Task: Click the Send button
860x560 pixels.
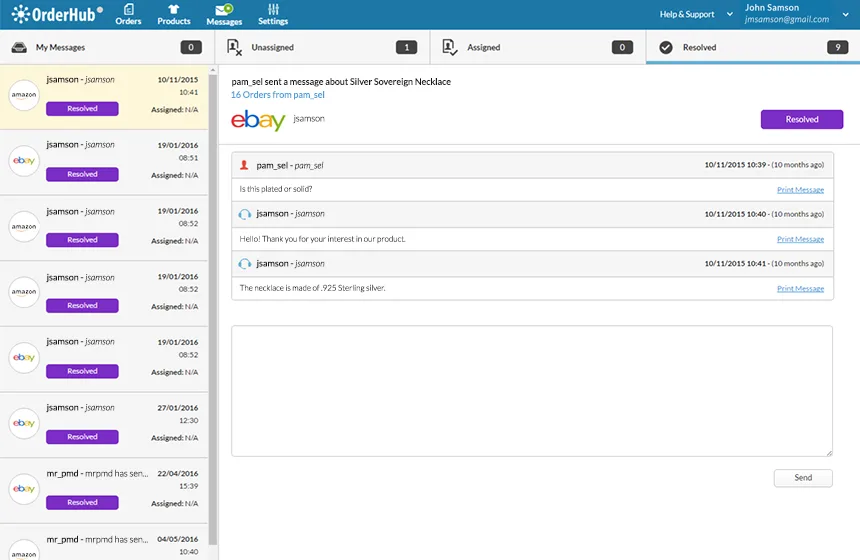Action: pyautogui.click(x=803, y=478)
